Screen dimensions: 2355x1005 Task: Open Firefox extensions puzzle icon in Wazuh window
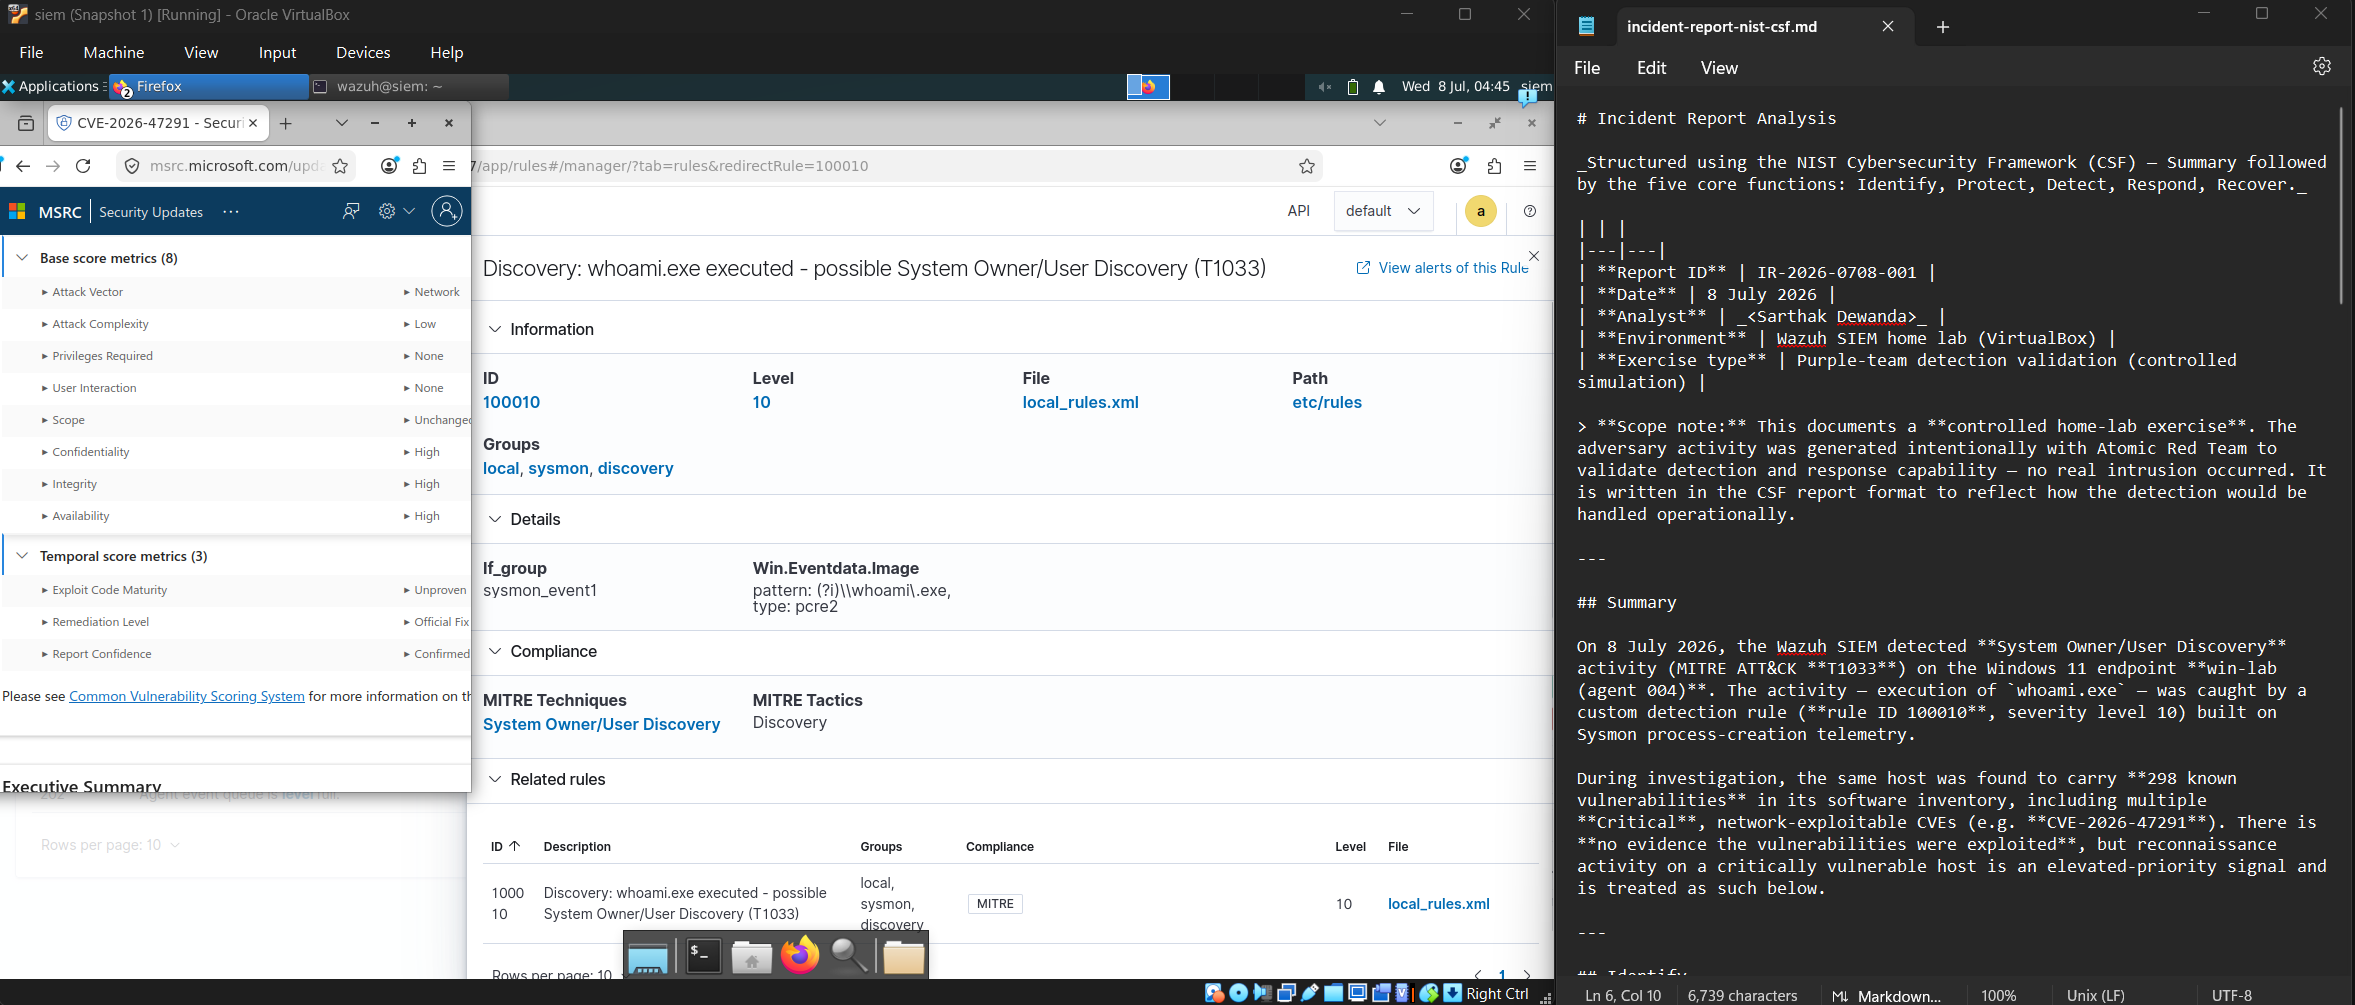1494,166
